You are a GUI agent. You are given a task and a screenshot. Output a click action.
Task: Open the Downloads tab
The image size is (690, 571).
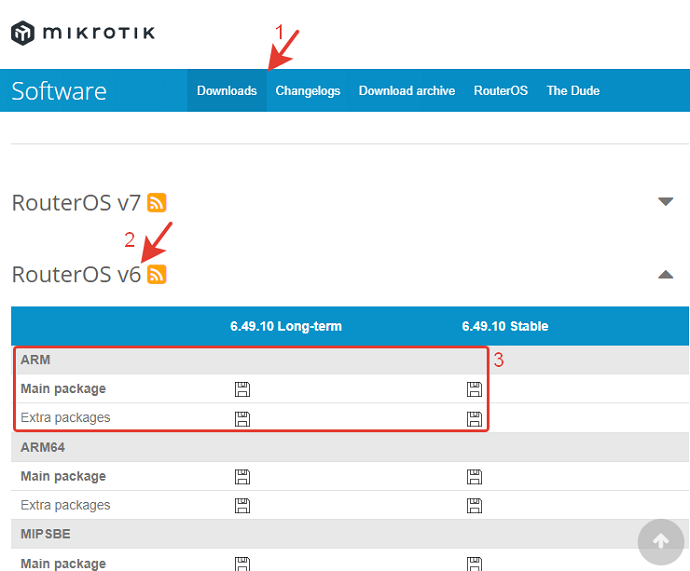(227, 91)
